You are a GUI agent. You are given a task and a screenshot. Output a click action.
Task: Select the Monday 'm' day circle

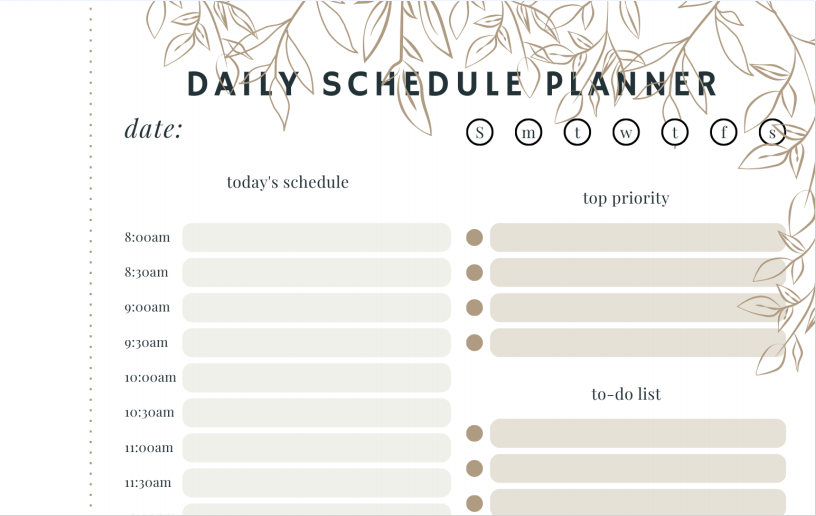528,131
